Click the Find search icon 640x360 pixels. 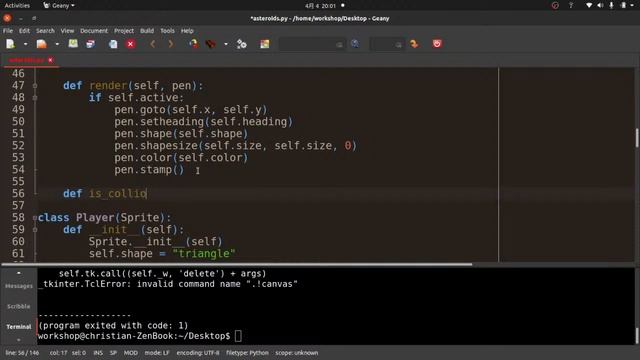point(355,44)
